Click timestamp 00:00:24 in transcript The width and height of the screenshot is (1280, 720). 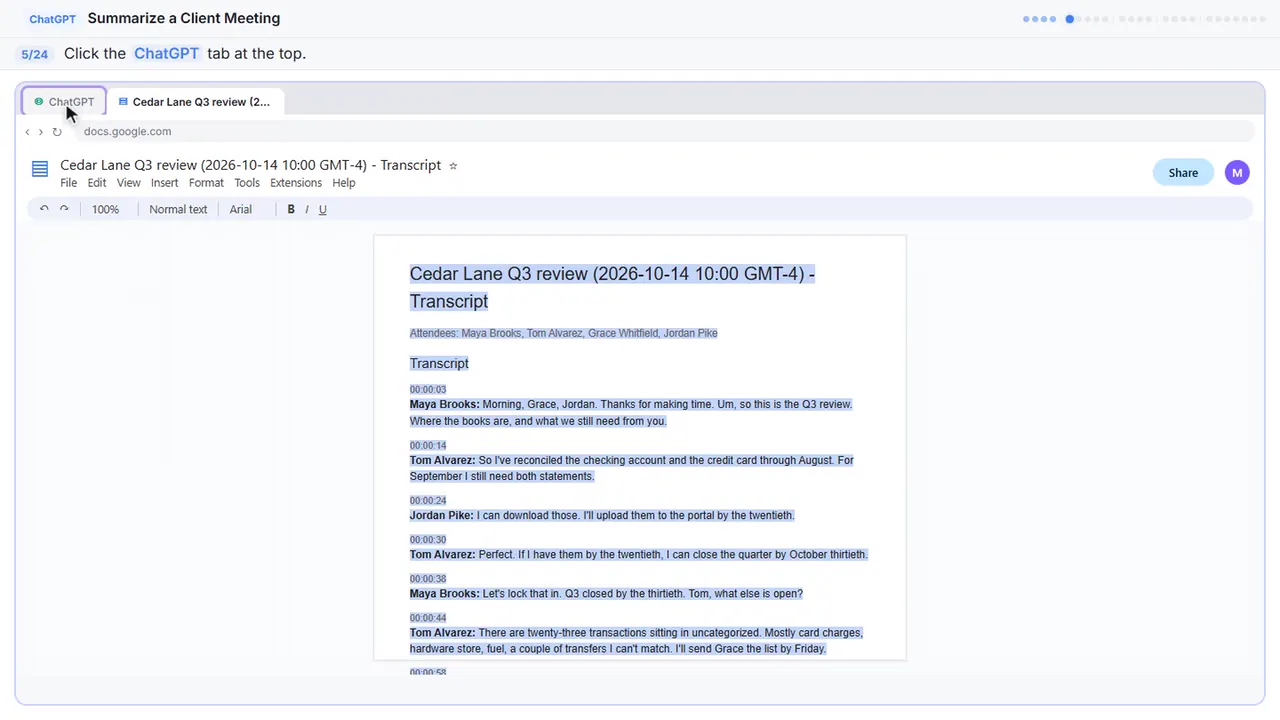pyautogui.click(x=428, y=501)
